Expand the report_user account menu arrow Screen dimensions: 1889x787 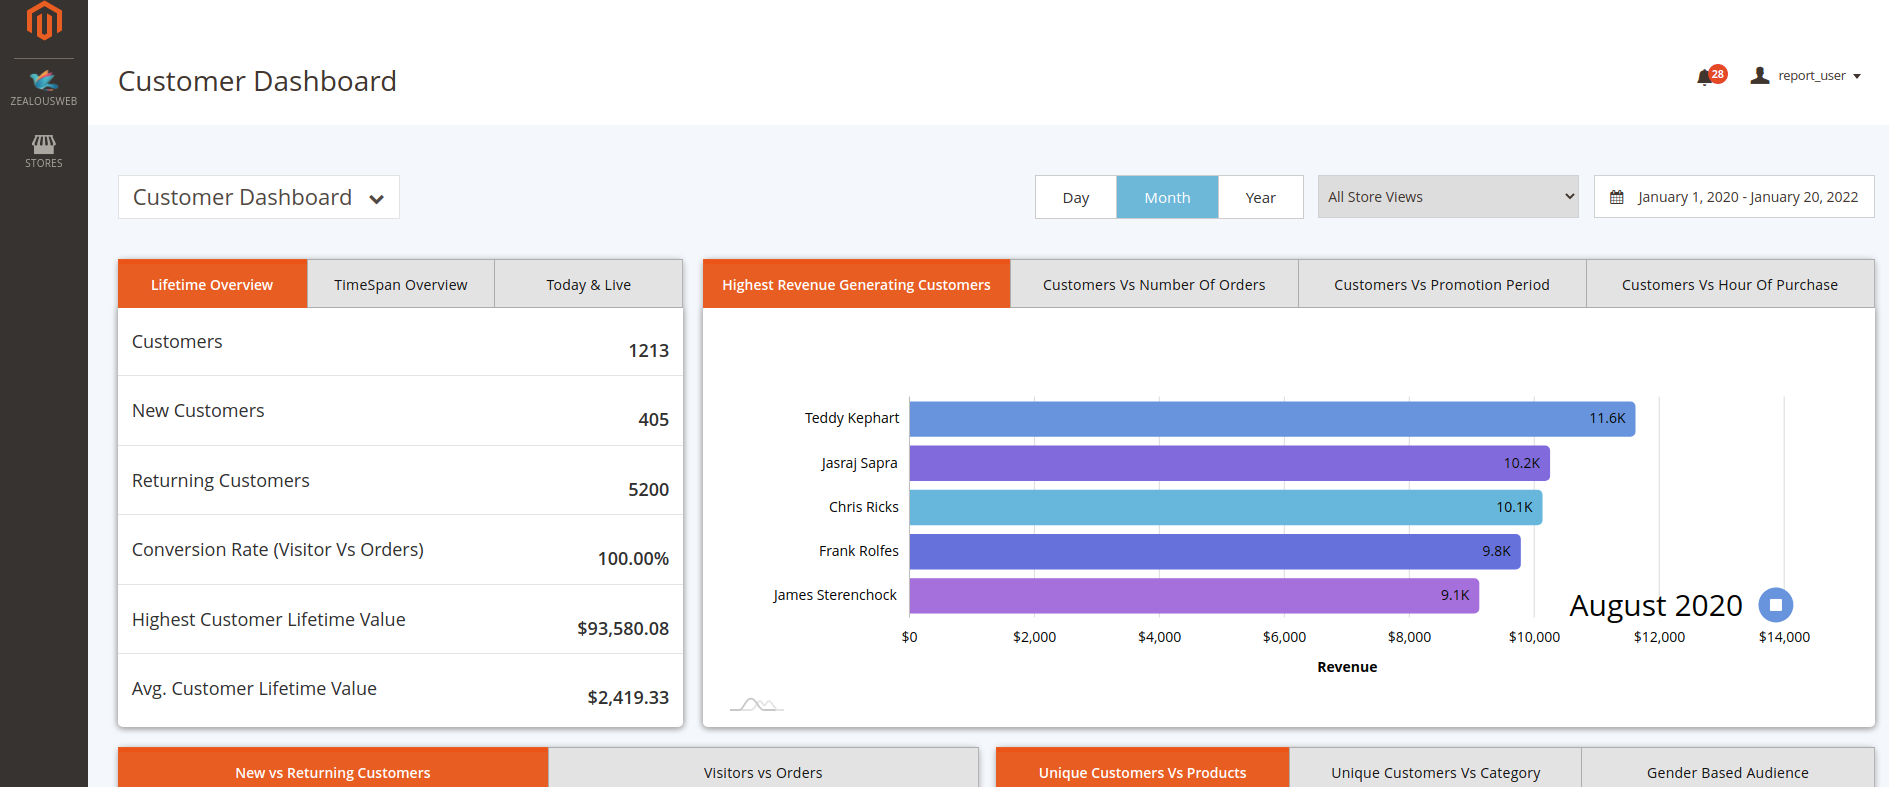pyautogui.click(x=1857, y=76)
